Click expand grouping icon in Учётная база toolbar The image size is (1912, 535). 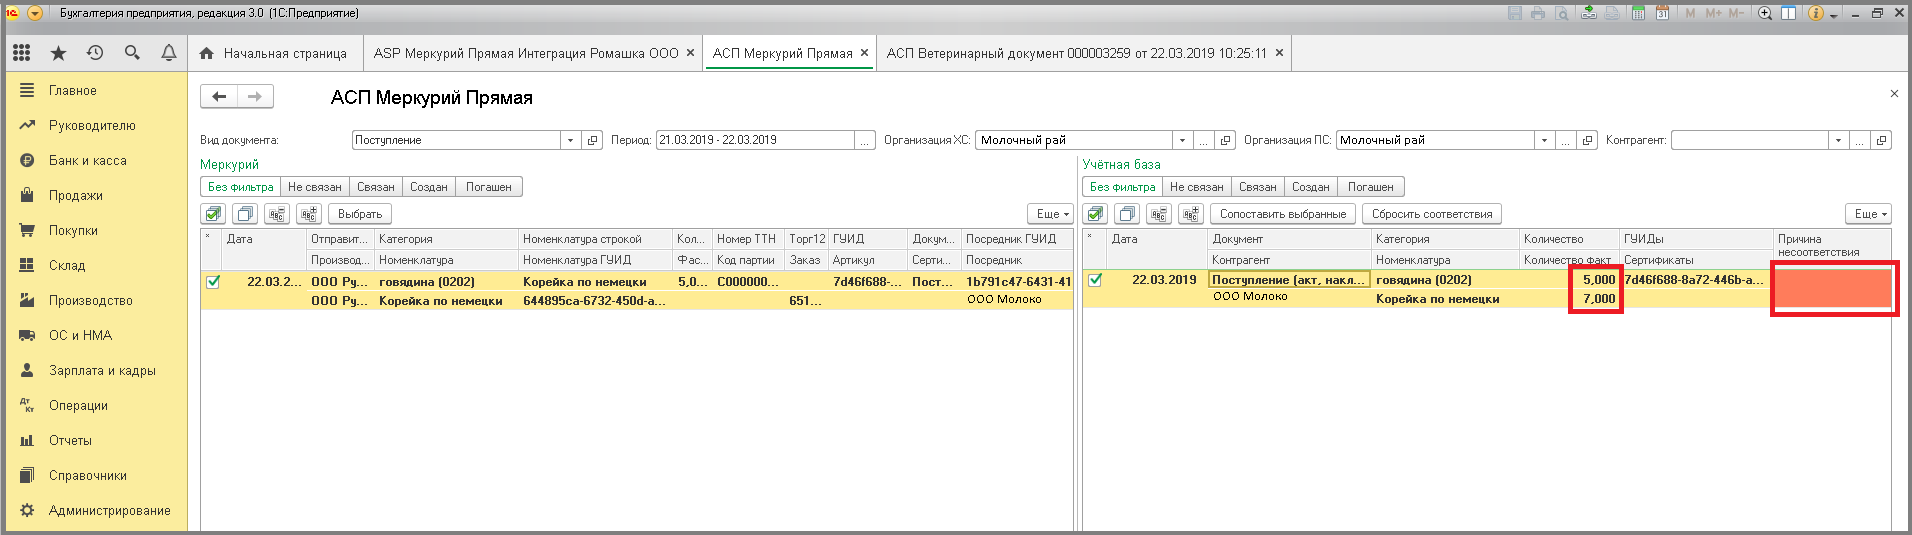coord(1191,214)
